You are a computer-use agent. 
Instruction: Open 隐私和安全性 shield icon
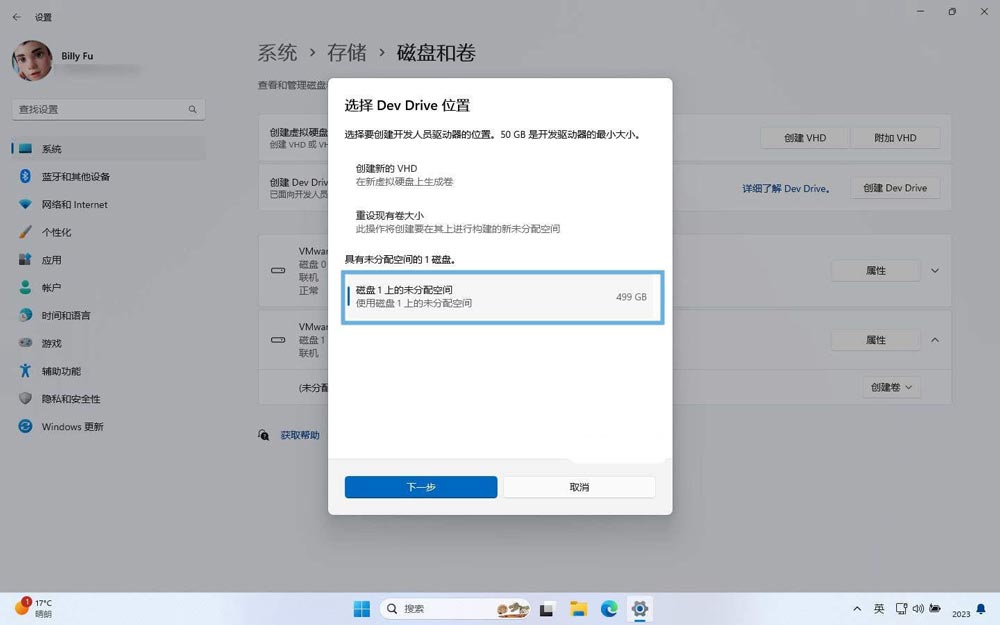[x=63, y=398]
